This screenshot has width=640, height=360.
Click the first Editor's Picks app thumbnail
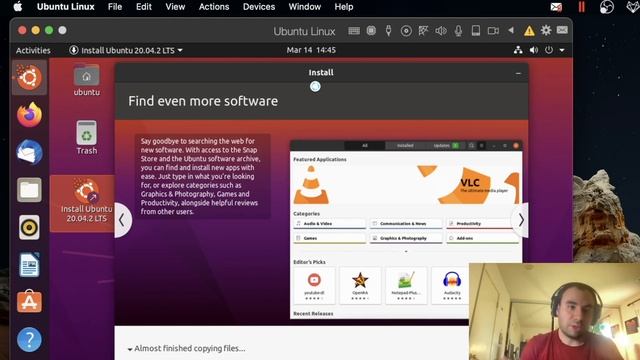coord(314,286)
